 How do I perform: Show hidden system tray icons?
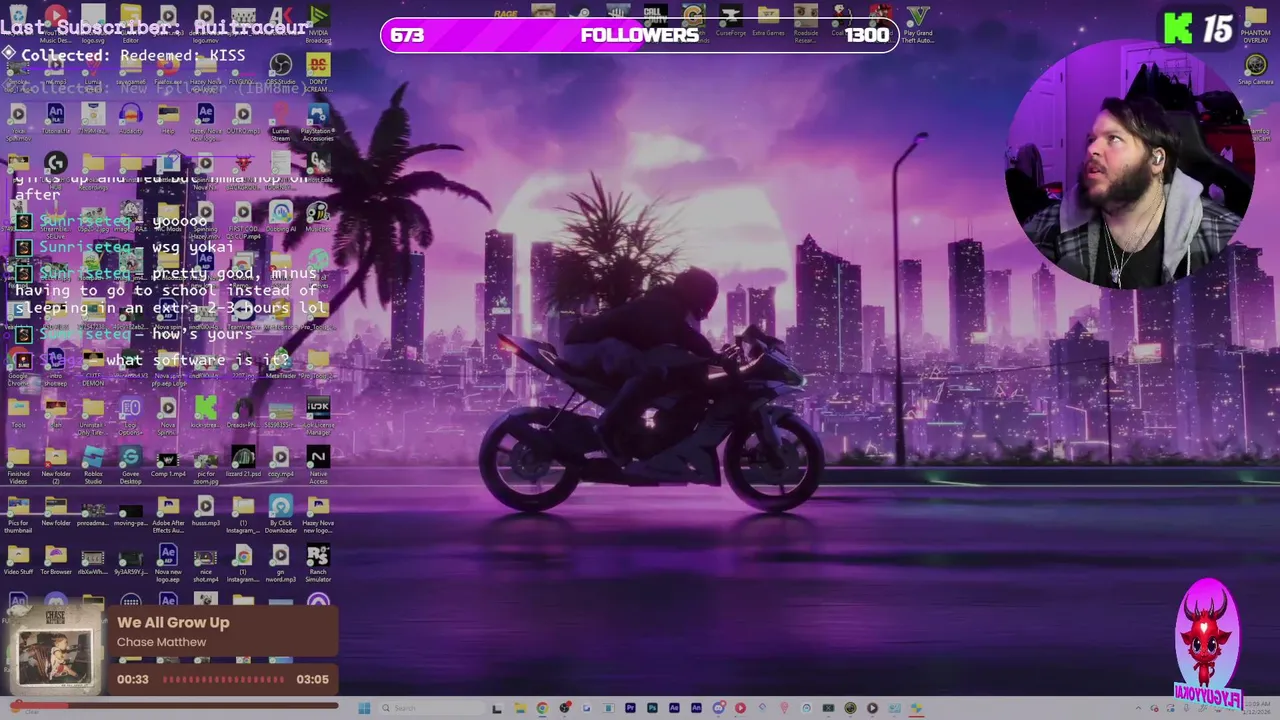pos(1137,708)
